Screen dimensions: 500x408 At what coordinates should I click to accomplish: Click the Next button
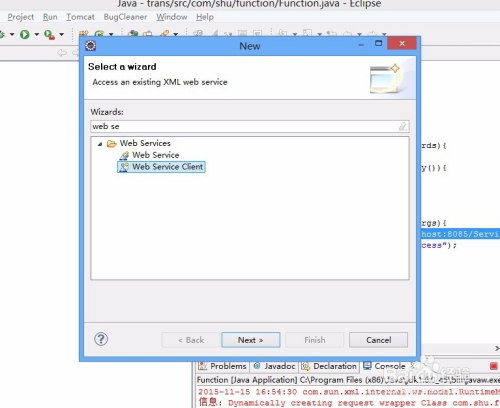click(251, 340)
